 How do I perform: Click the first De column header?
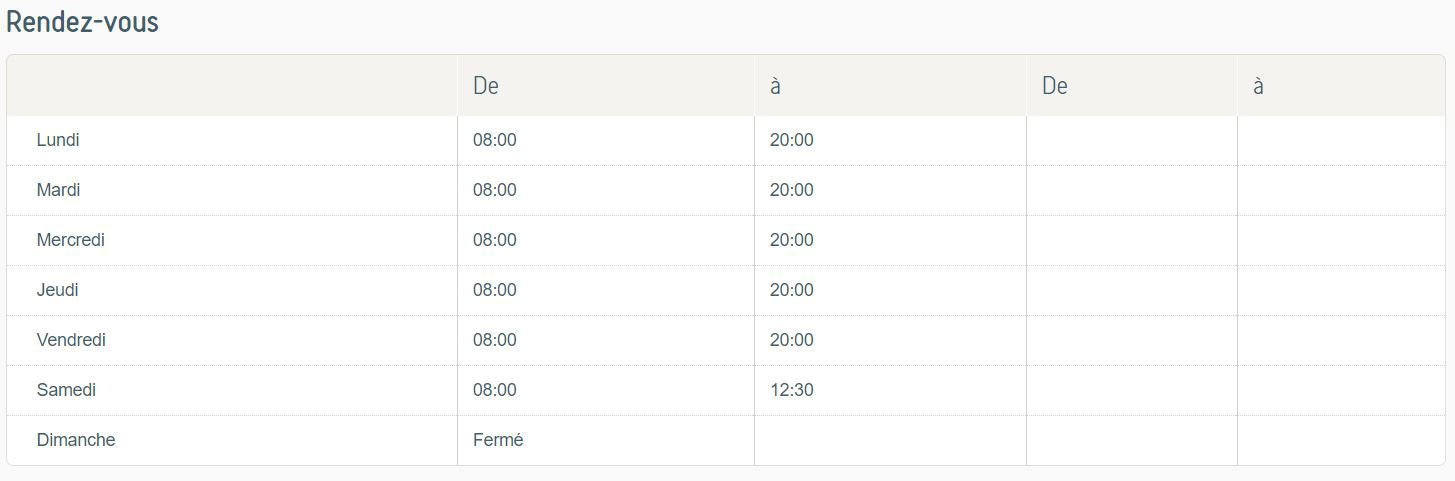486,86
